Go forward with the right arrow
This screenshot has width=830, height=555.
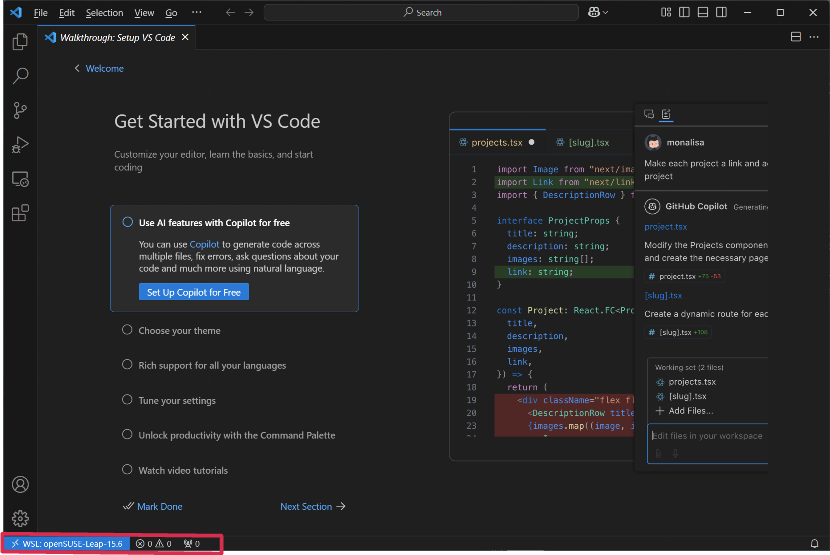[249, 12]
